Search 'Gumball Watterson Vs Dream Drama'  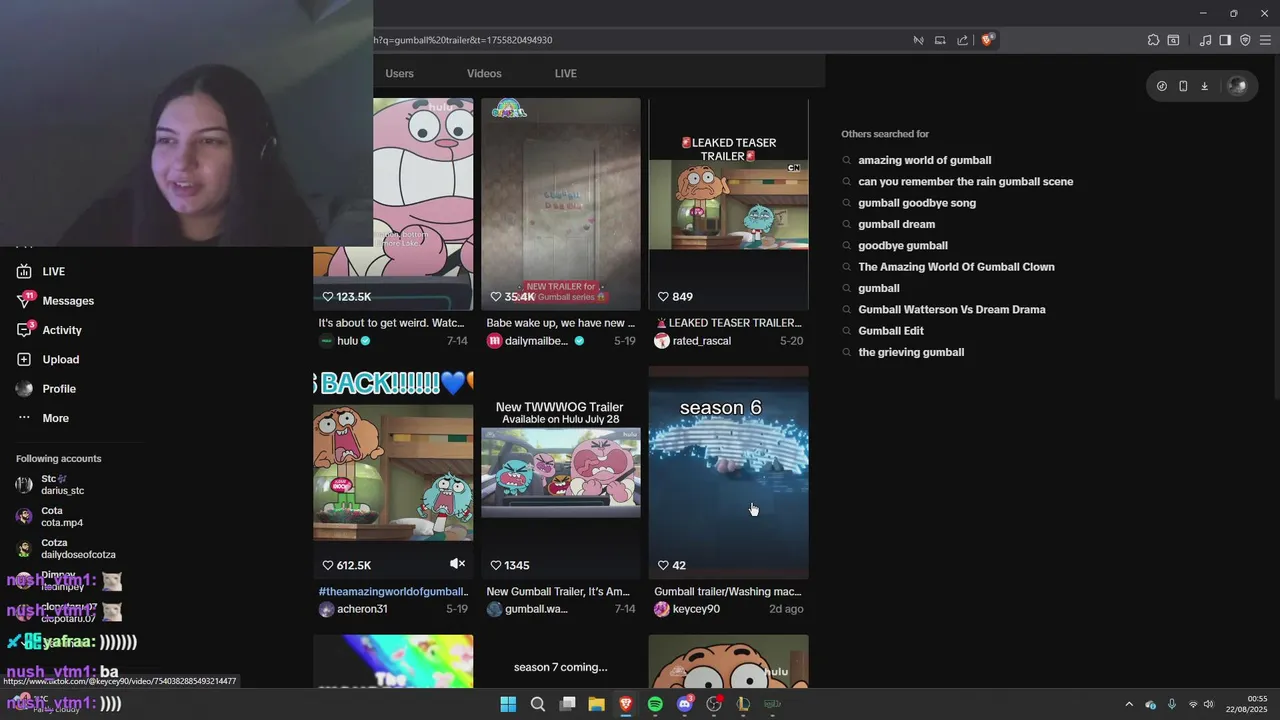point(951,310)
